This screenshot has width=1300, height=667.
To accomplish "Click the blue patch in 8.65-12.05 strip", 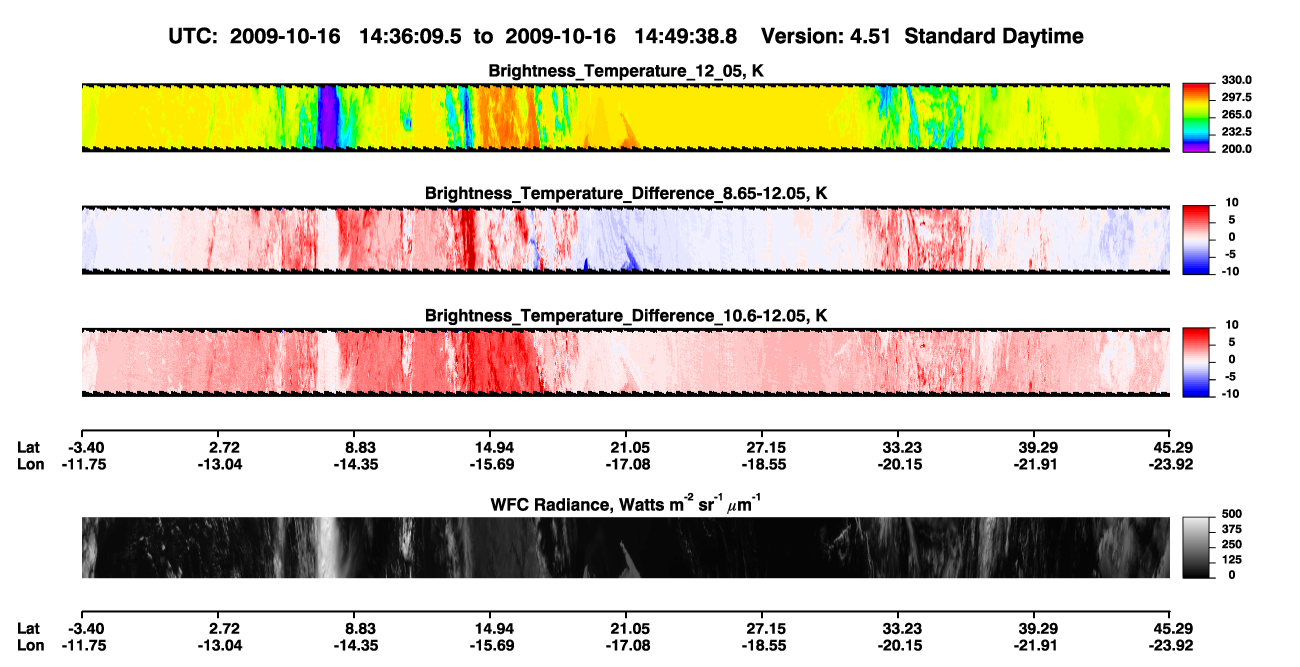I will pos(629,258).
